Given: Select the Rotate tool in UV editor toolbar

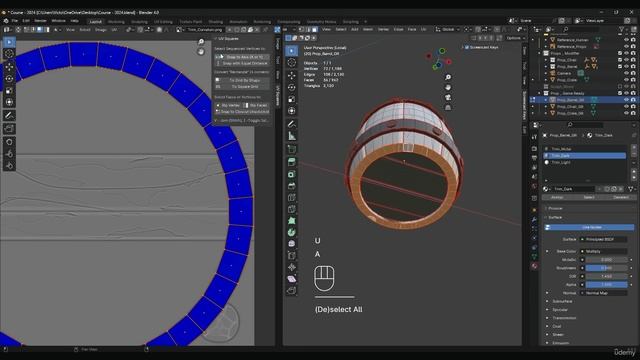Looking at the screenshot, I should coord(9,78).
